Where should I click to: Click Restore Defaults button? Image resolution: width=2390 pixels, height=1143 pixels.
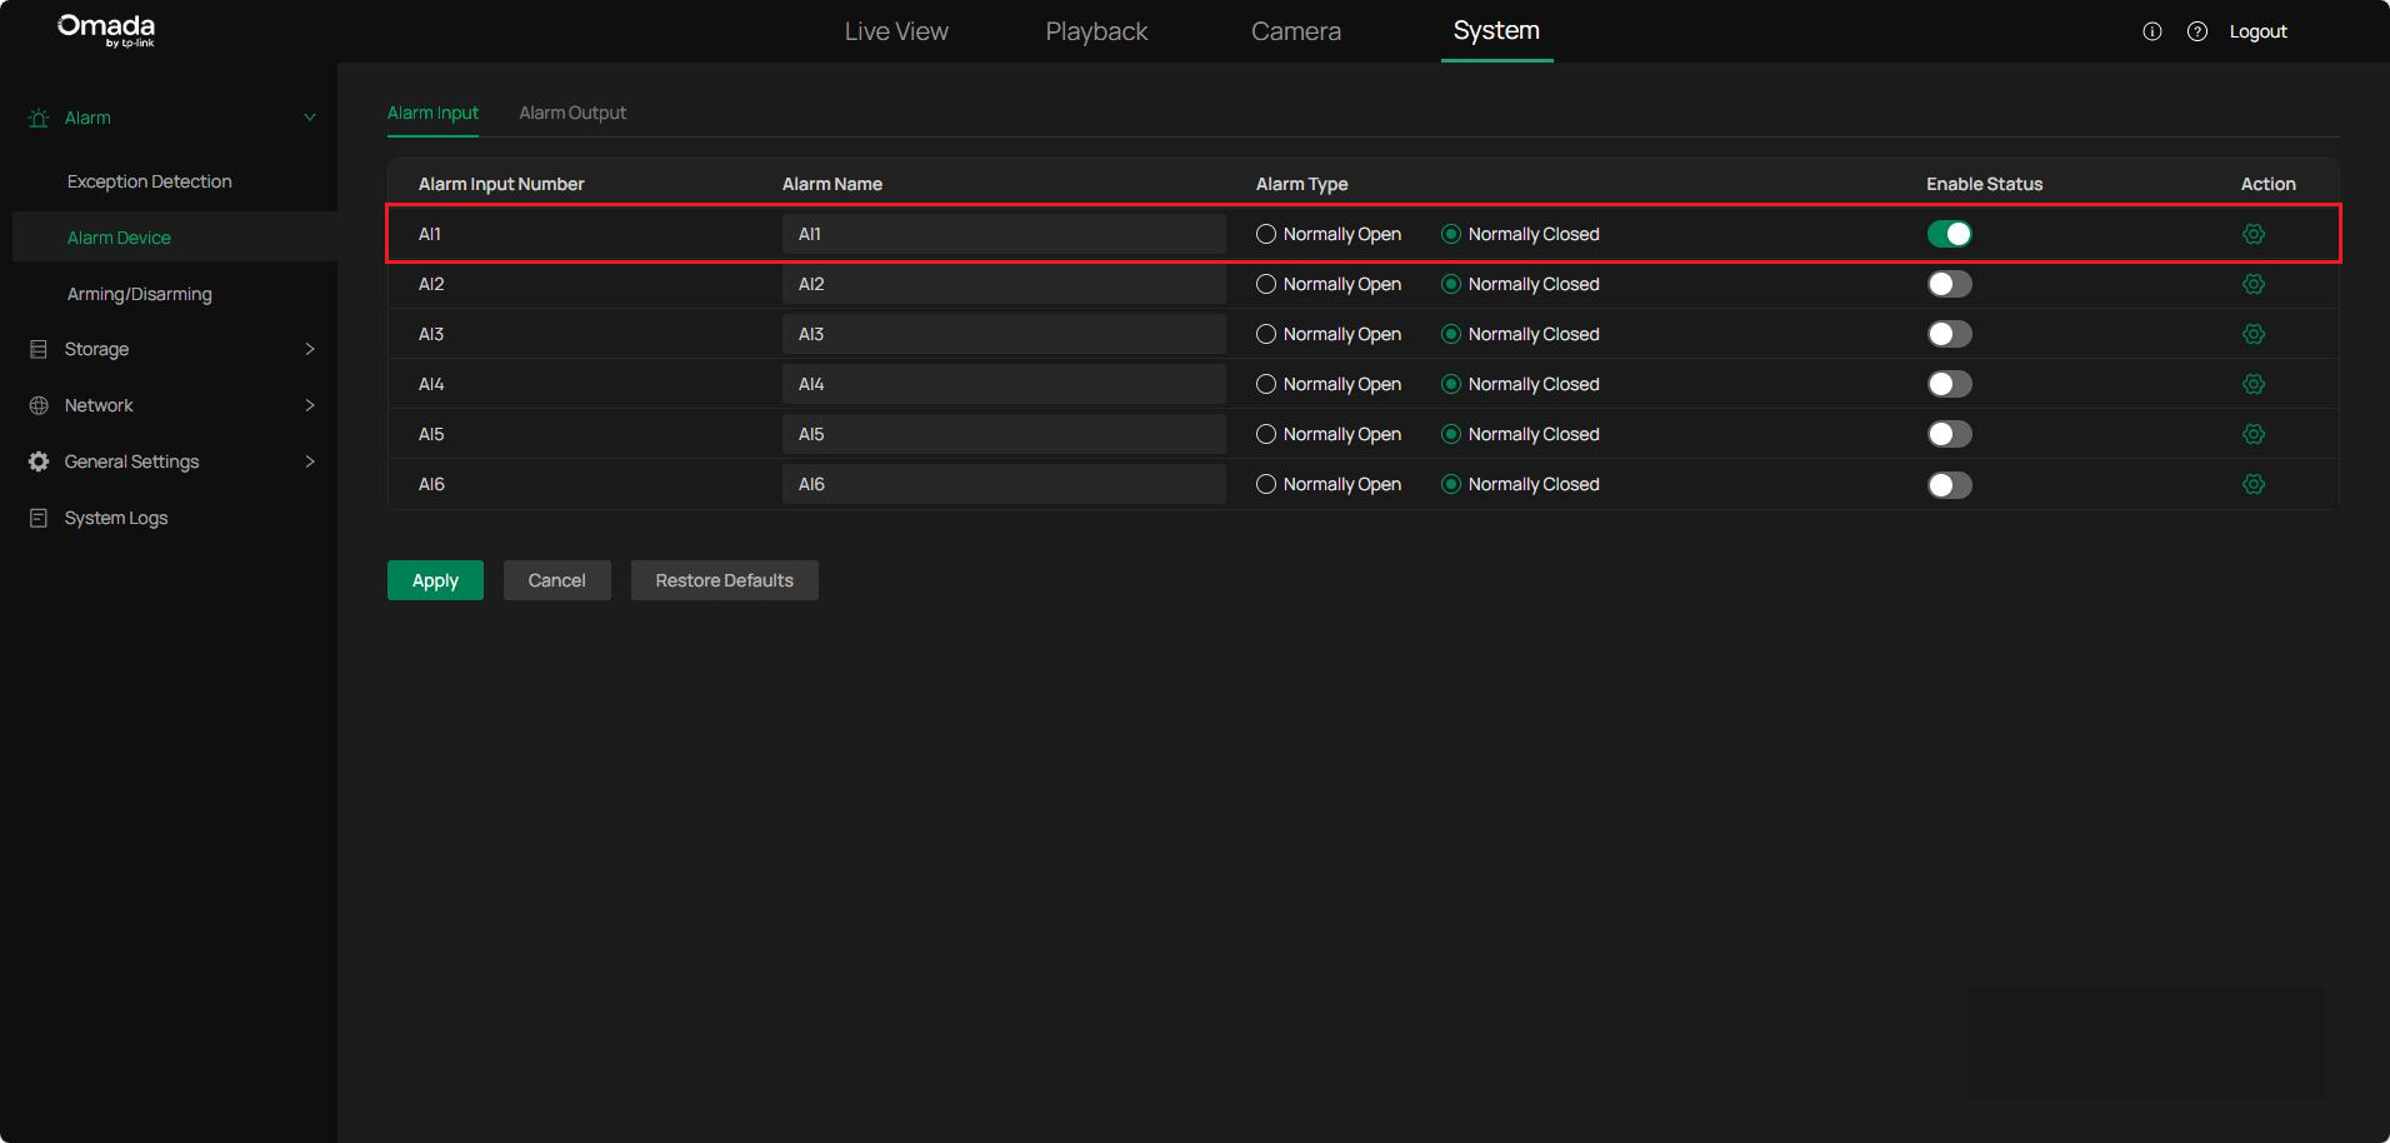(724, 580)
